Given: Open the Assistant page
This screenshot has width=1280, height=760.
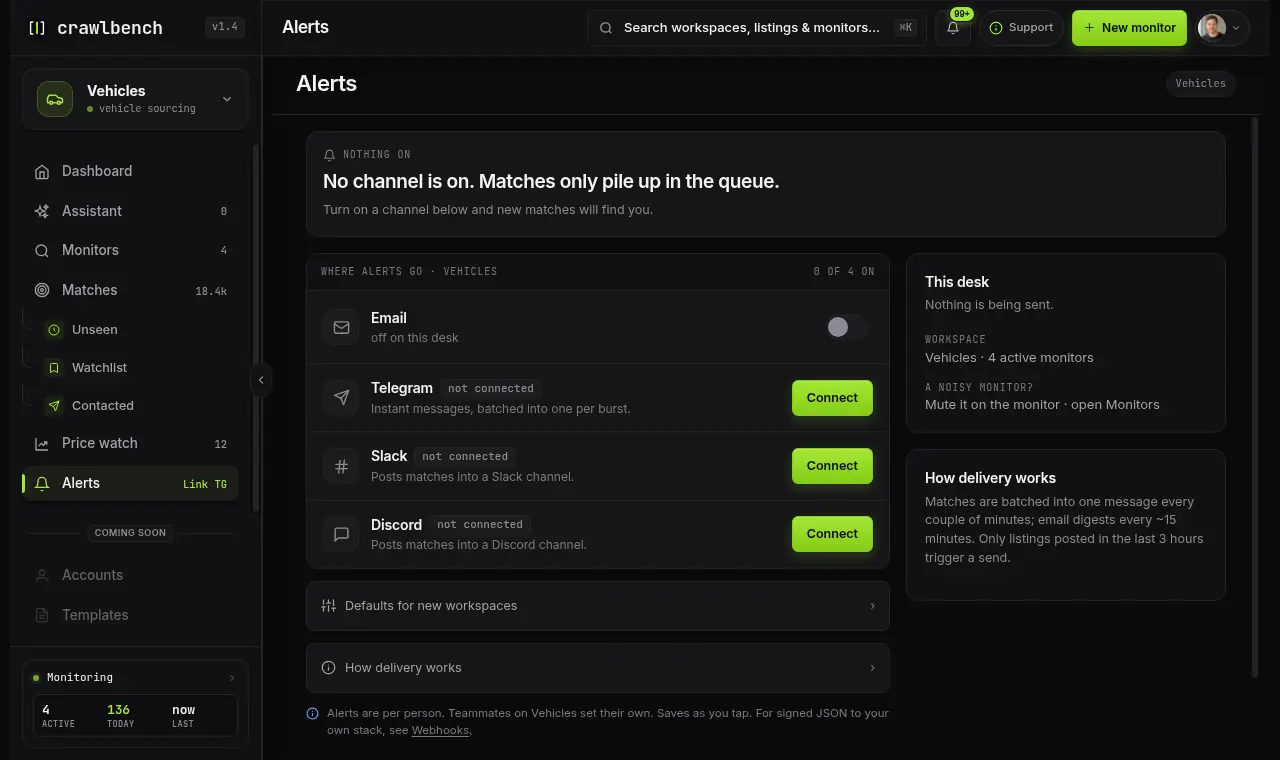Looking at the screenshot, I should 130,211.
